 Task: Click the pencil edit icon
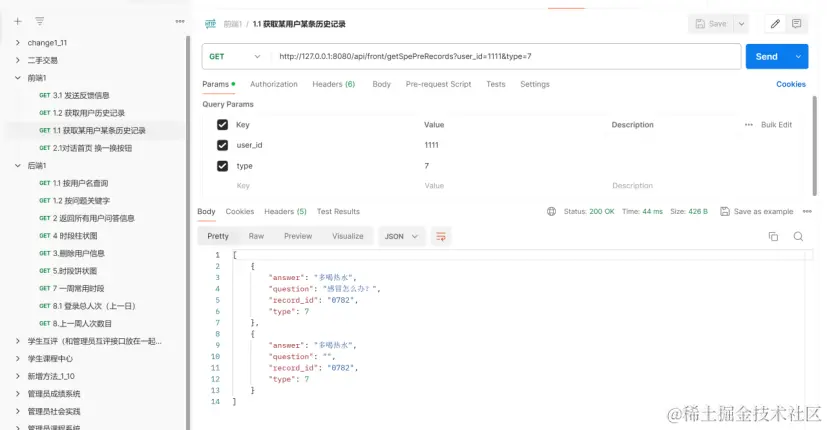[775, 24]
